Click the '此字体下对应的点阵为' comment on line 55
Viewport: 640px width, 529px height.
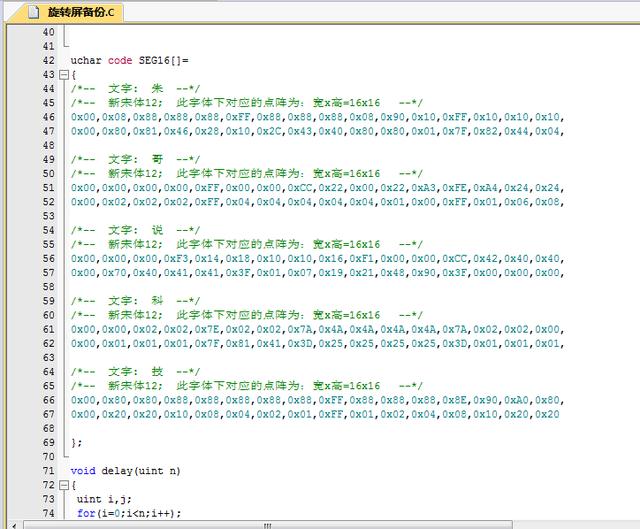pos(240,244)
